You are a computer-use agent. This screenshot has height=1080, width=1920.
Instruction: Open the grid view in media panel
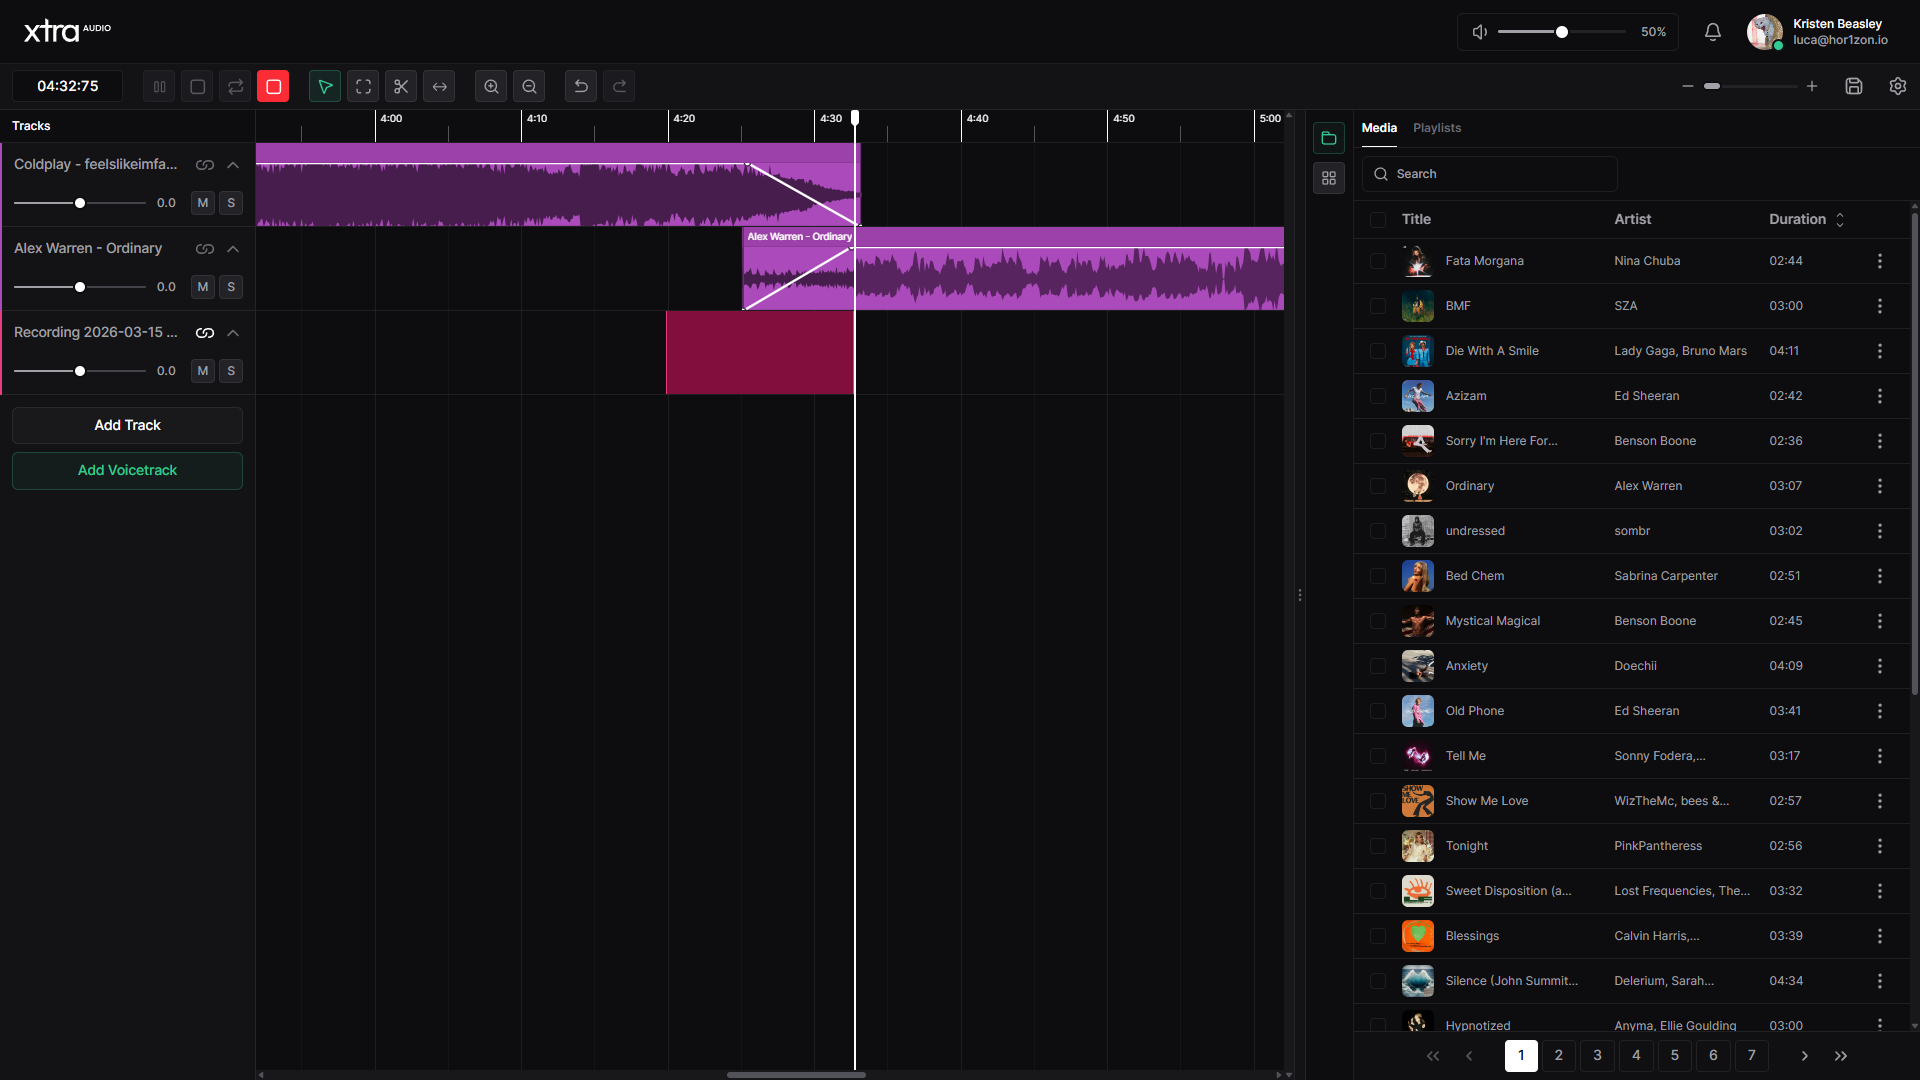[1328, 177]
